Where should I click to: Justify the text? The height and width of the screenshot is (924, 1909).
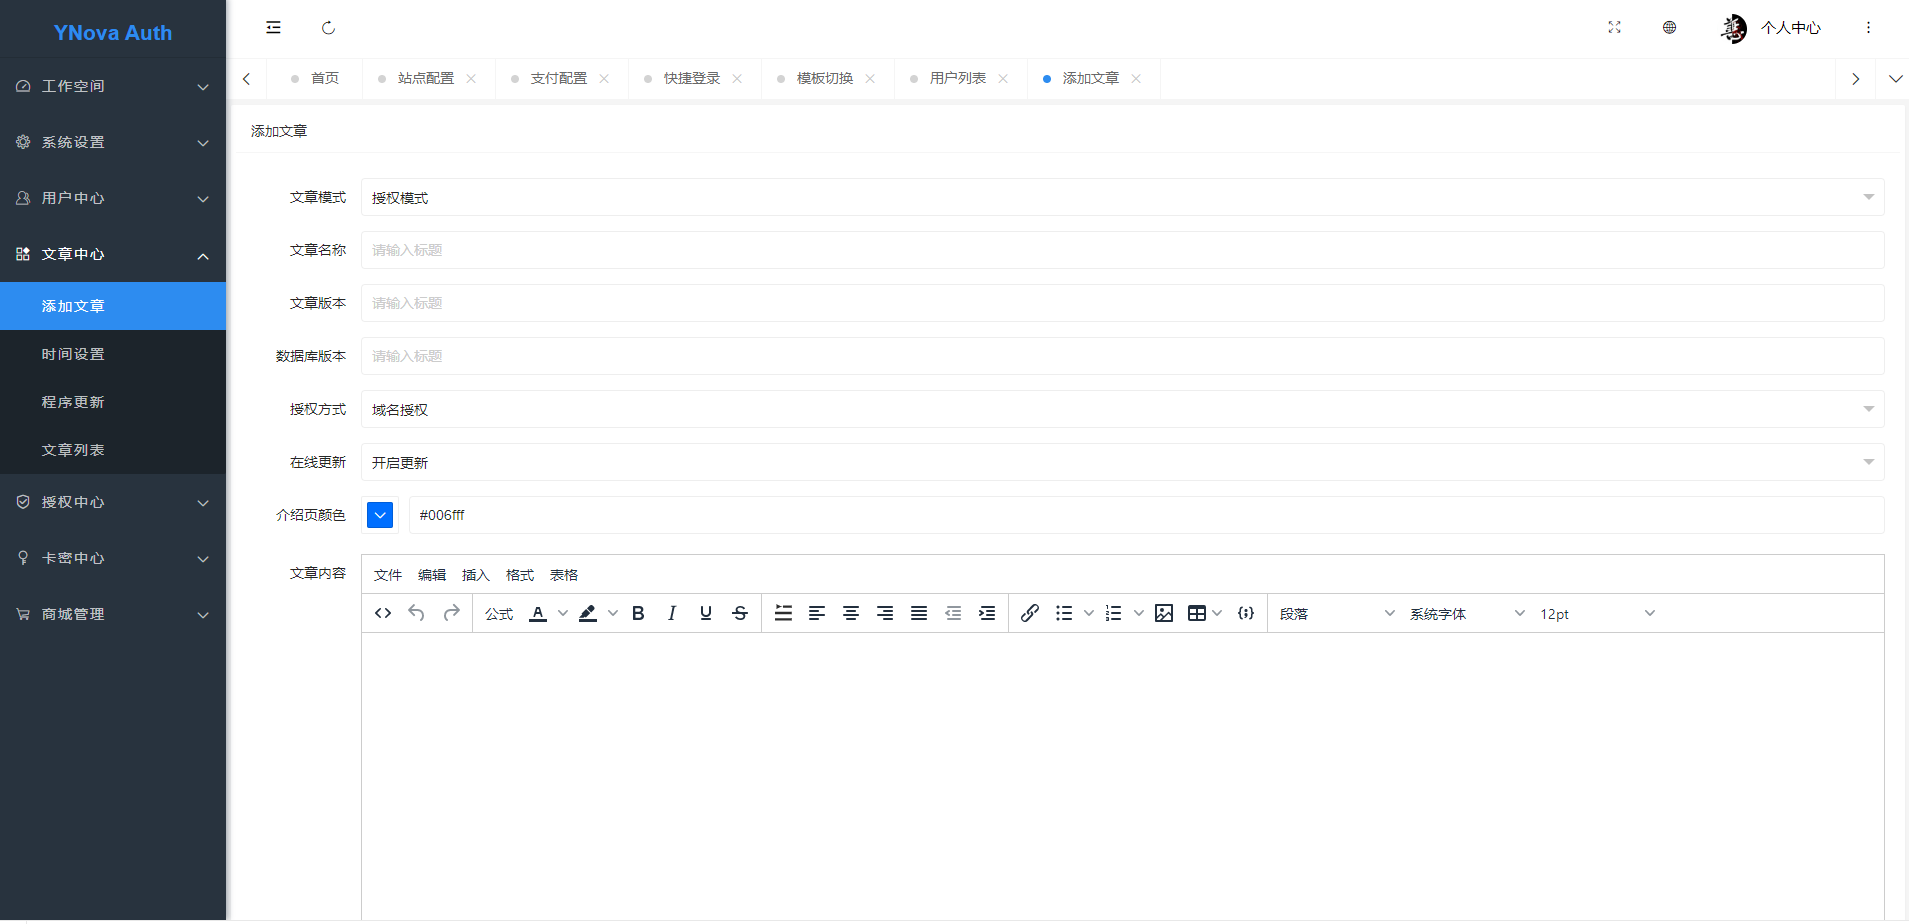point(919,613)
